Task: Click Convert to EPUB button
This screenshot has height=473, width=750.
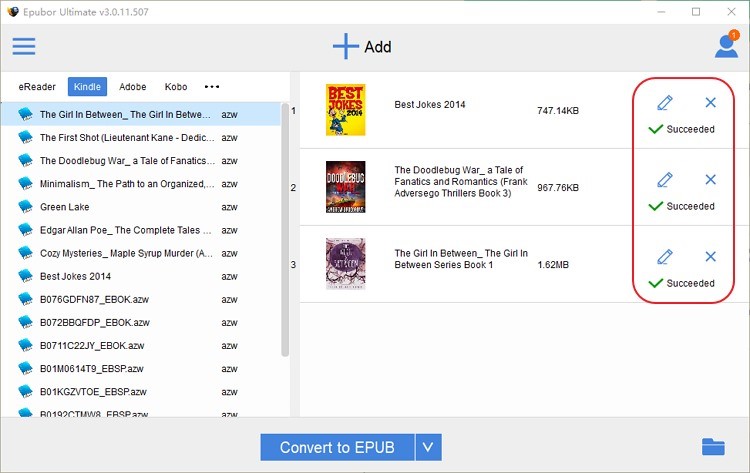Action: coord(337,447)
